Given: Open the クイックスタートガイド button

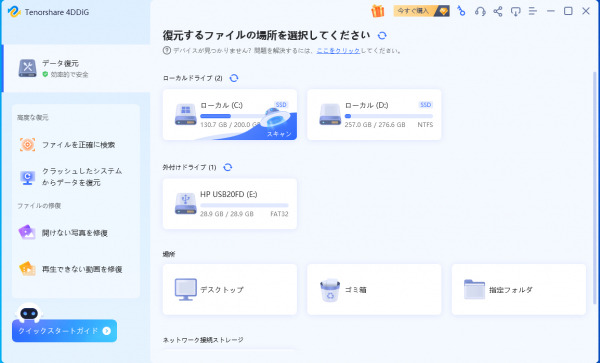Looking at the screenshot, I should point(64,331).
